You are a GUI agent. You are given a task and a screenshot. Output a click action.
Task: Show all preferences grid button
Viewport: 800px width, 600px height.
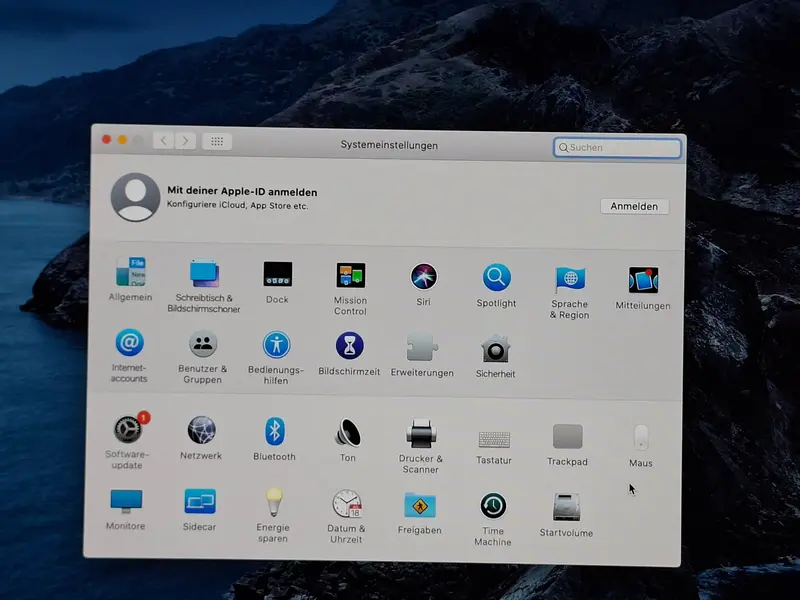click(x=217, y=141)
